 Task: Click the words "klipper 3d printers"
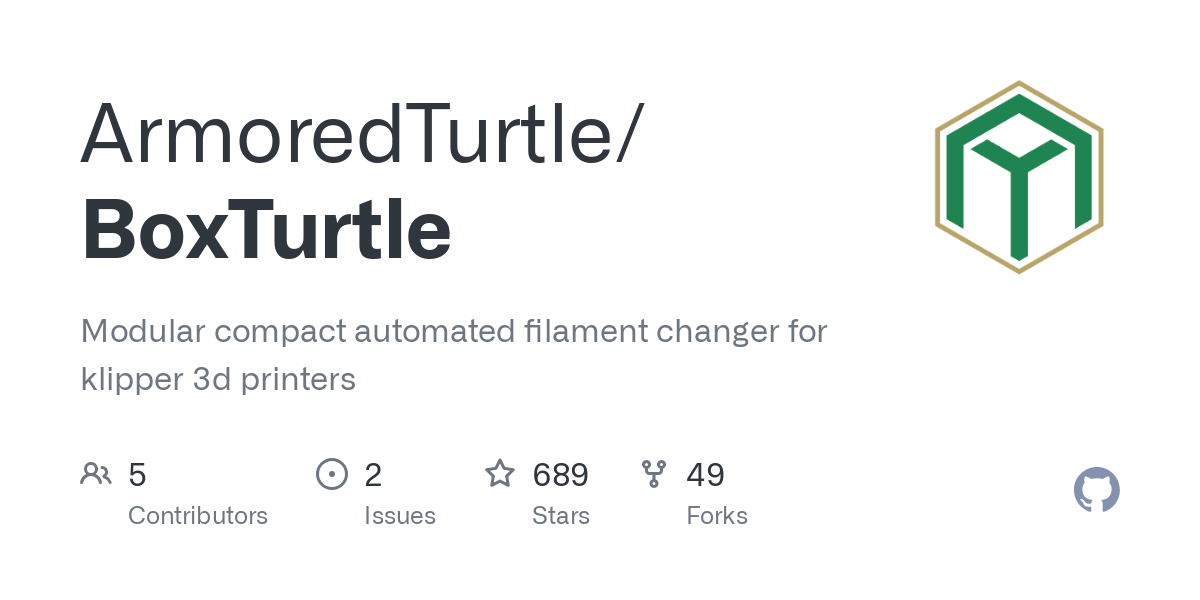click(x=218, y=380)
